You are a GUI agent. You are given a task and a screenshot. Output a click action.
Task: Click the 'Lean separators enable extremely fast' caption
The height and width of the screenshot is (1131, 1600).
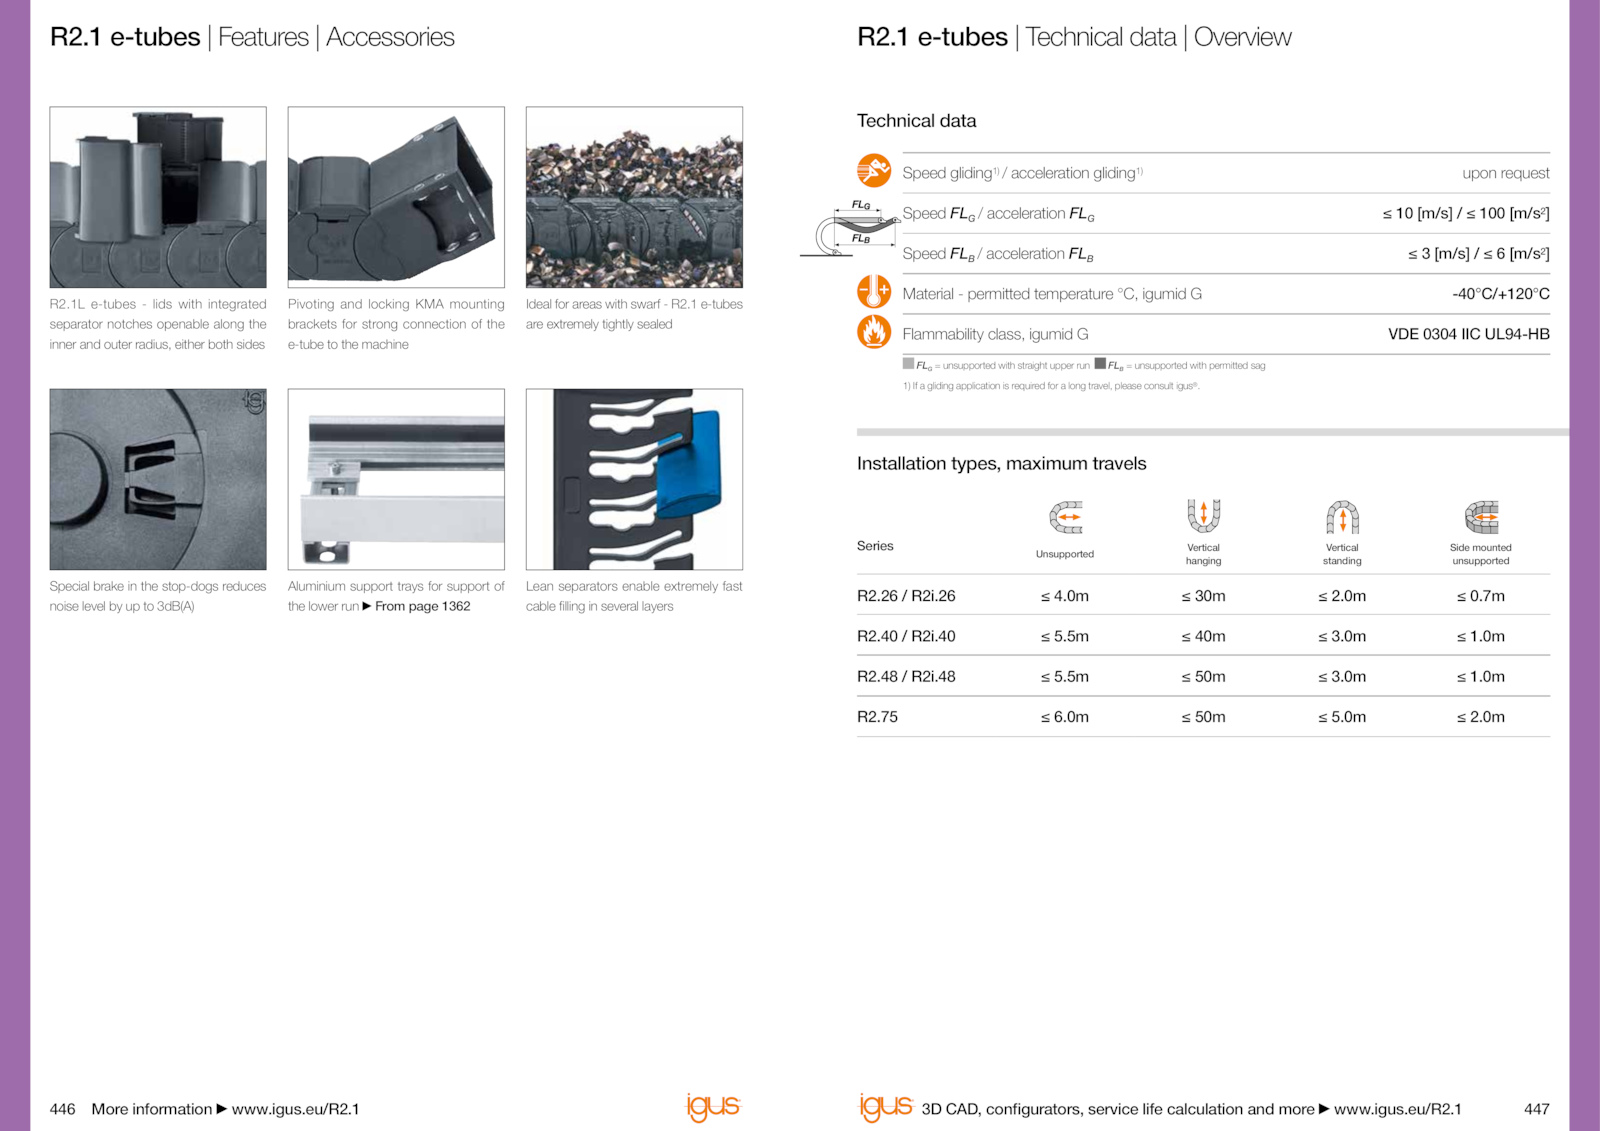[x=634, y=596]
